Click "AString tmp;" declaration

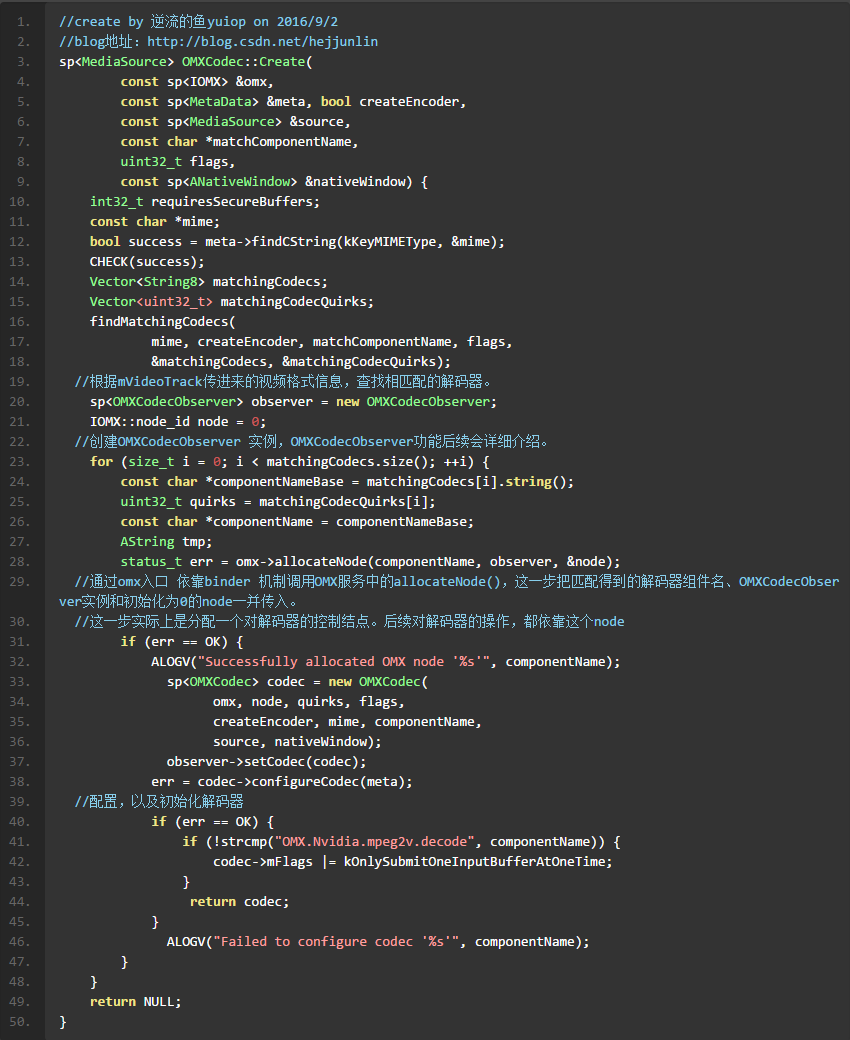click(x=166, y=541)
